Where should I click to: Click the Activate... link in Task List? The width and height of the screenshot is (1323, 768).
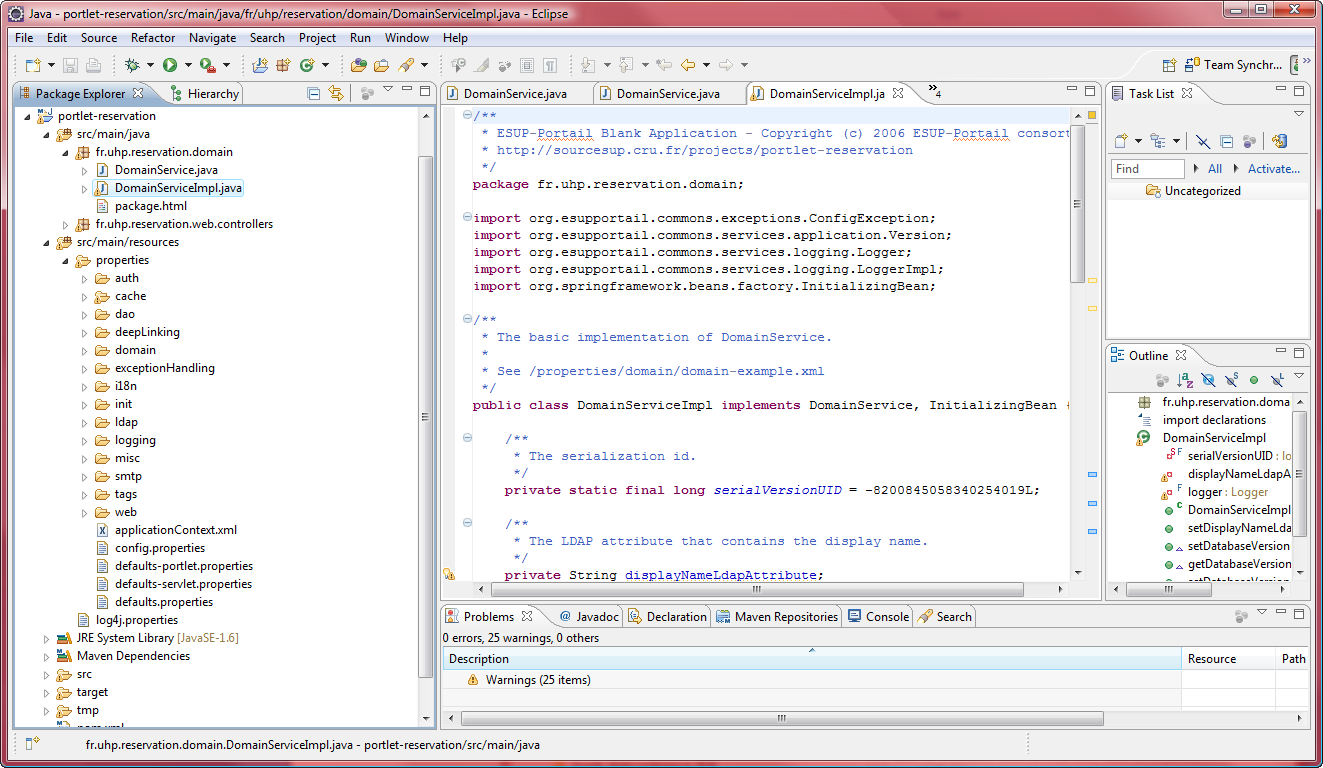(1273, 169)
